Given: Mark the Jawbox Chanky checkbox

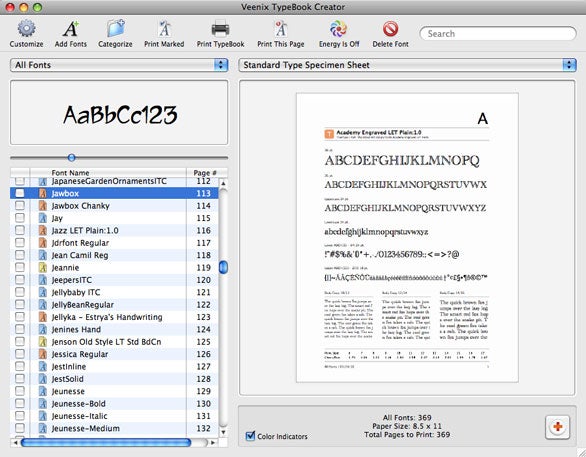Looking at the screenshot, I should point(19,205).
